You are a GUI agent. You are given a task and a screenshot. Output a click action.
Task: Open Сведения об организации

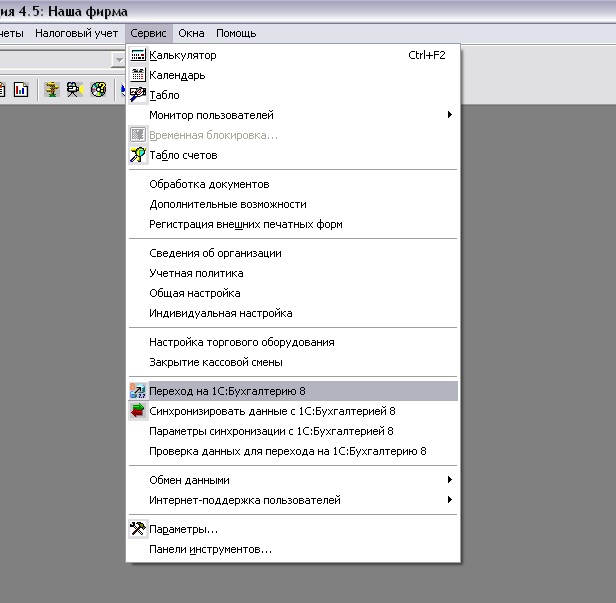pos(293,253)
